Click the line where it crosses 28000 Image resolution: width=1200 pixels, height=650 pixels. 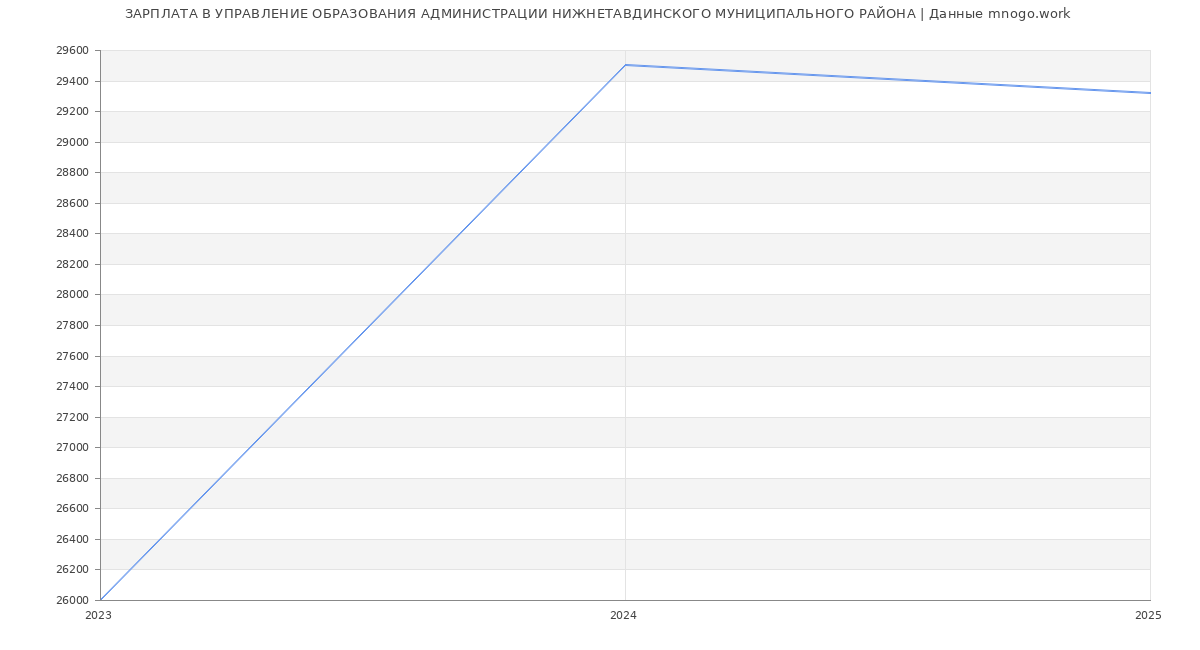click(400, 295)
